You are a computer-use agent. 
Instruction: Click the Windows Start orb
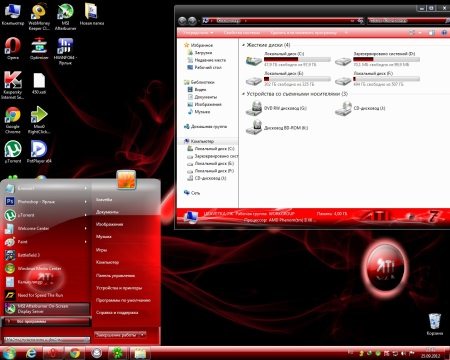(9, 353)
